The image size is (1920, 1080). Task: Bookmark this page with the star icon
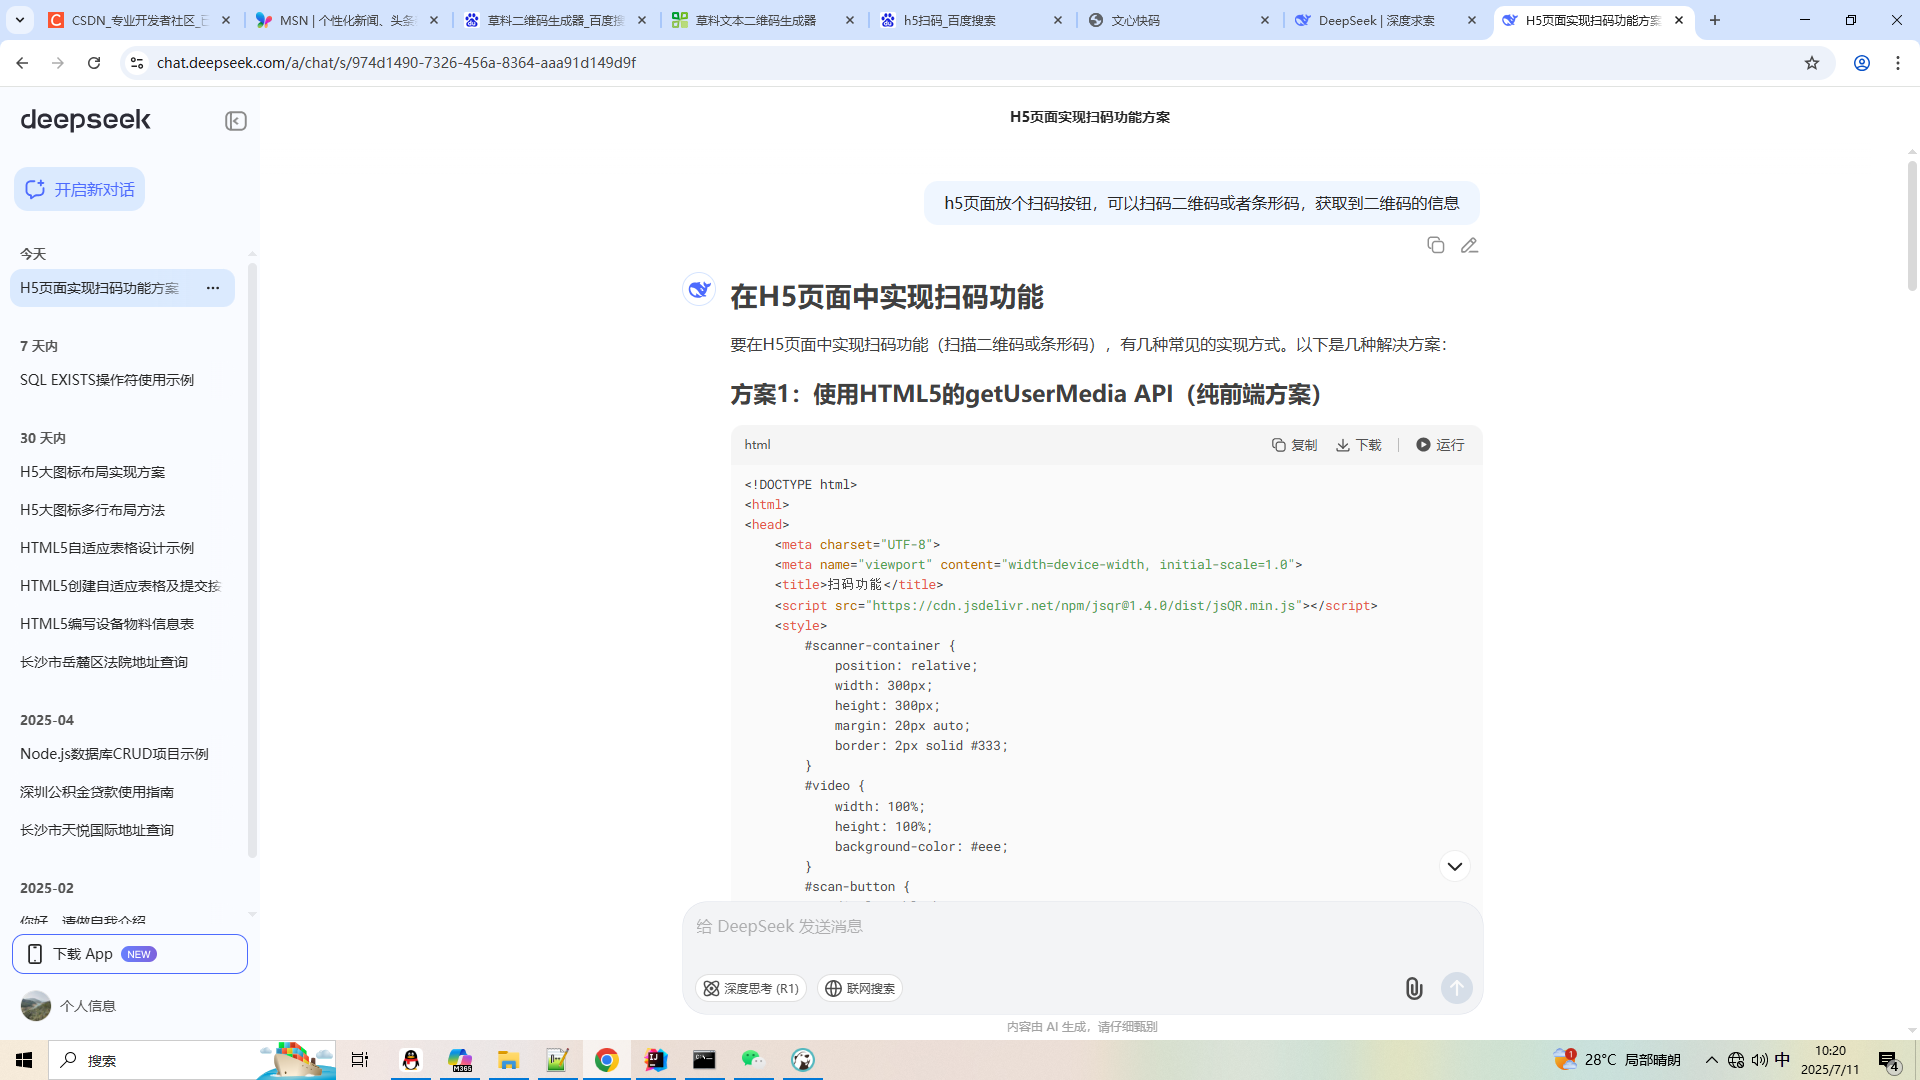[x=1812, y=63]
